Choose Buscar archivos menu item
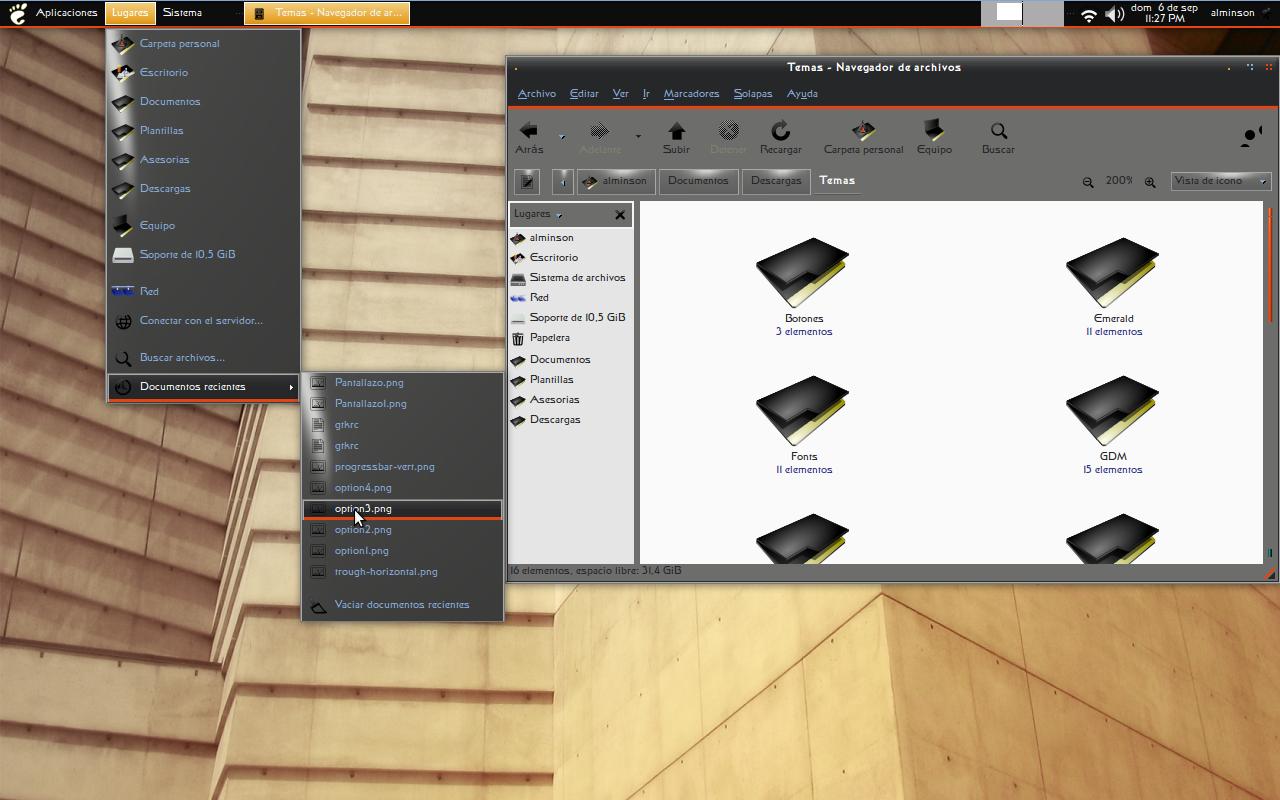 click(x=204, y=358)
